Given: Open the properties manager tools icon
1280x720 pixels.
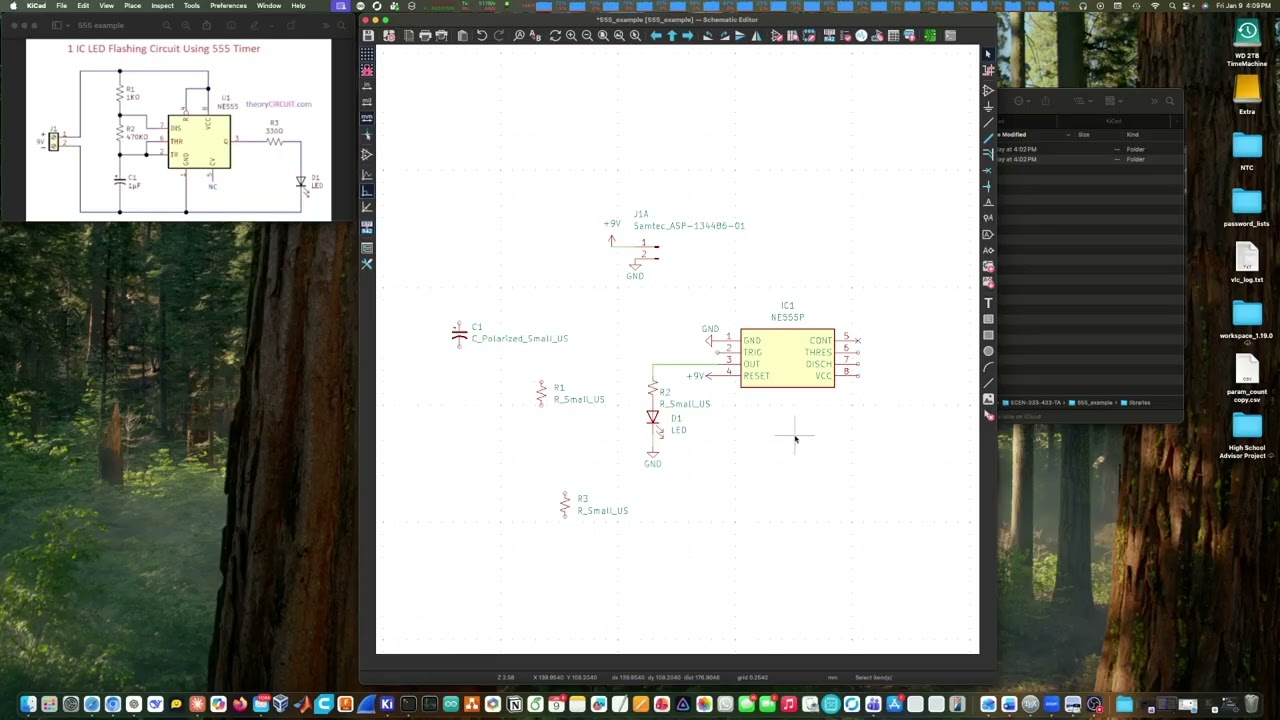Looking at the screenshot, I should click(367, 264).
